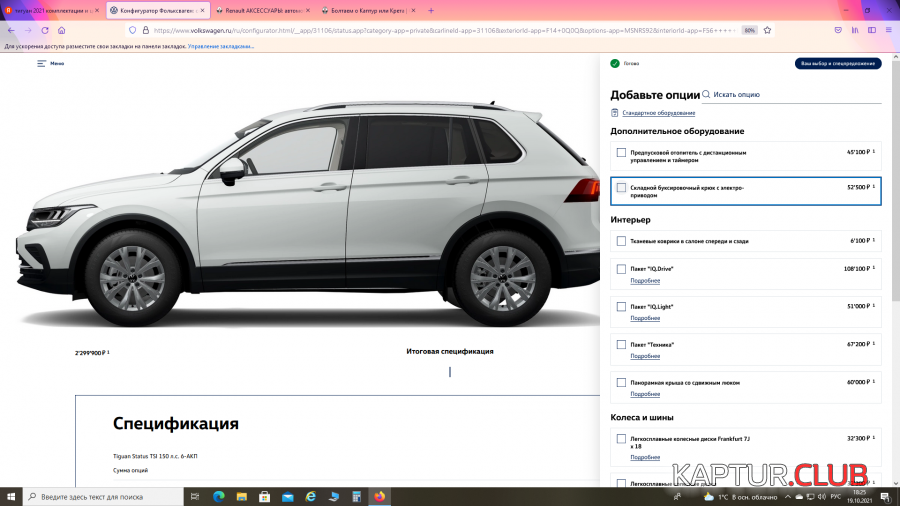The height and width of the screenshot is (506, 900).
Task: Click the Готово status indicator
Action: coord(624,64)
